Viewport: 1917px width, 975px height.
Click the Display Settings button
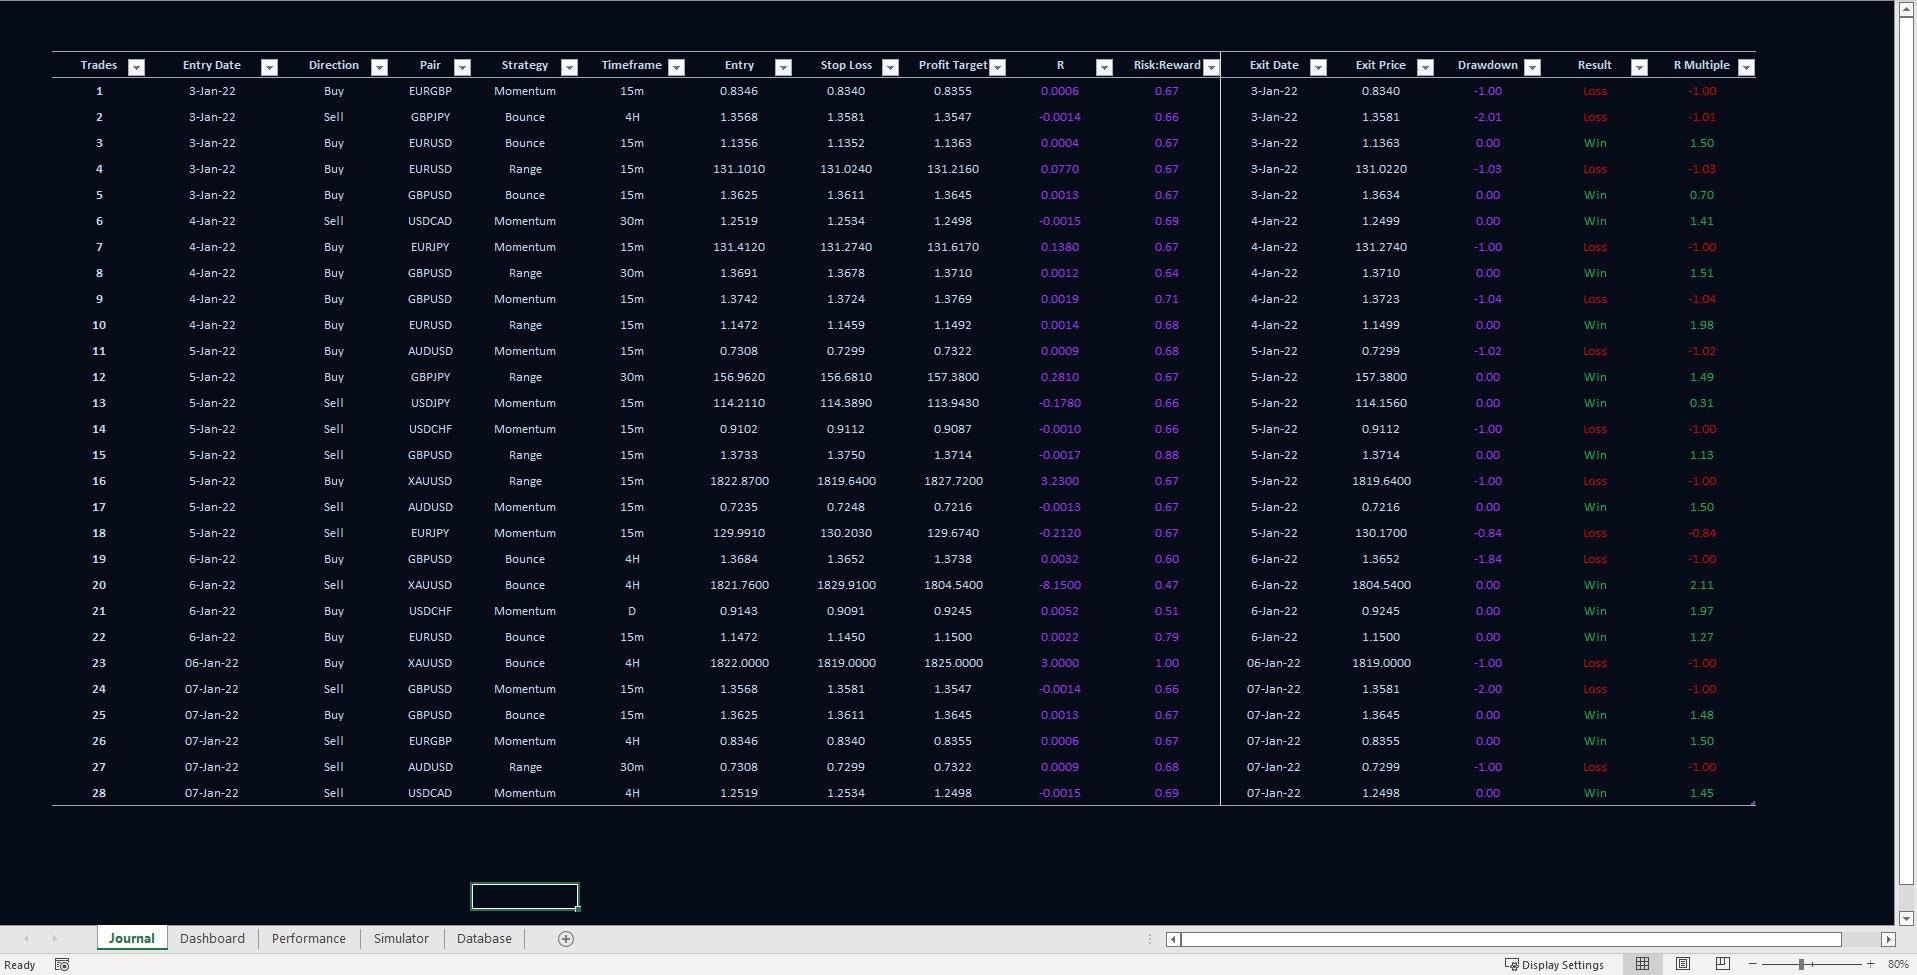tap(1555, 964)
